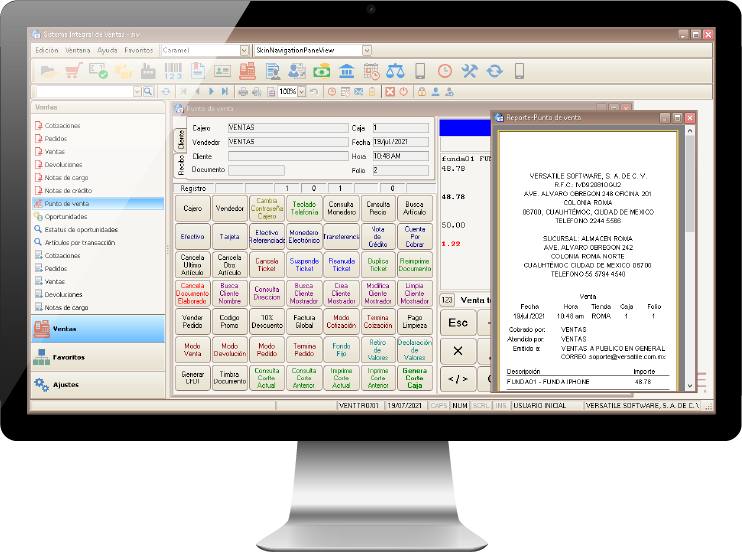The width and height of the screenshot is (742, 552).
Task: Select Artículos por transacción in sidebar
Action: 80,242
